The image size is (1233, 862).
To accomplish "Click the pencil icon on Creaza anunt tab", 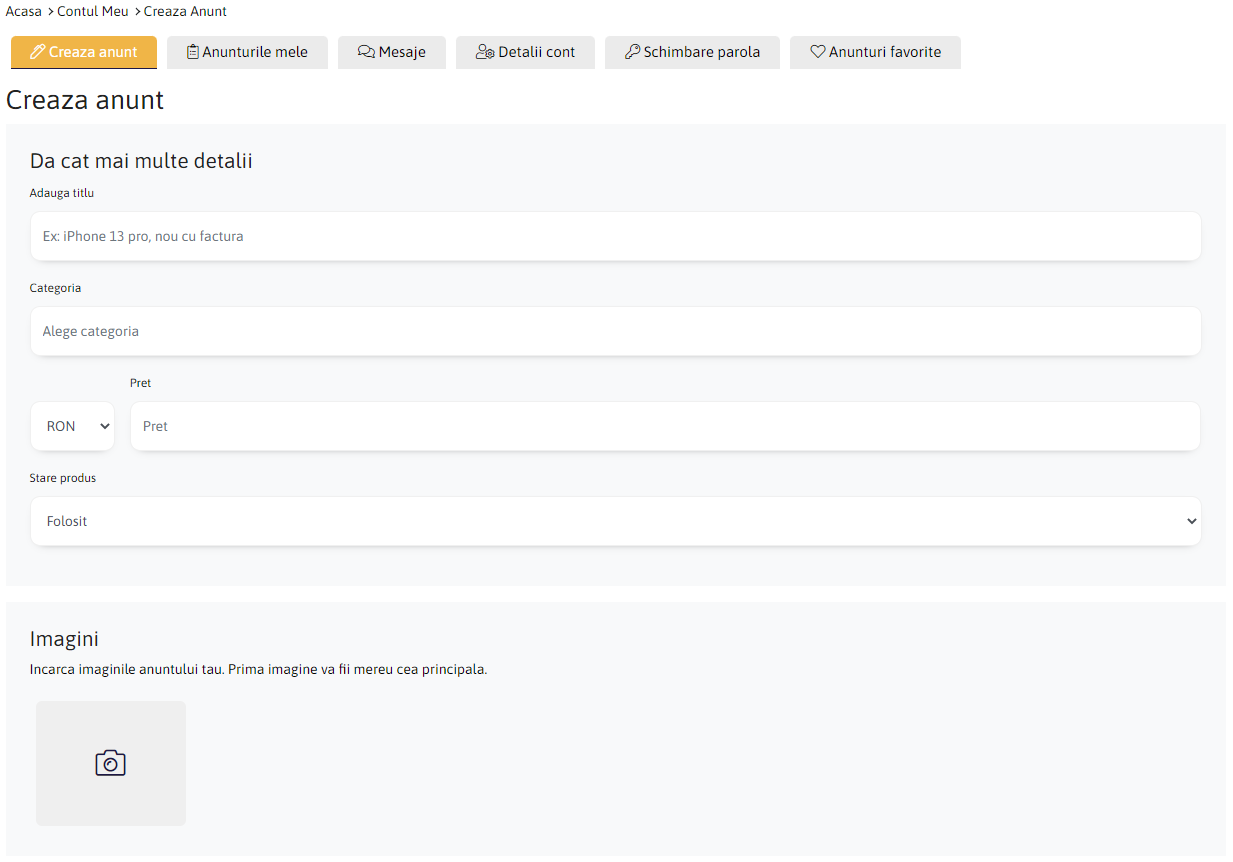I will point(38,52).
